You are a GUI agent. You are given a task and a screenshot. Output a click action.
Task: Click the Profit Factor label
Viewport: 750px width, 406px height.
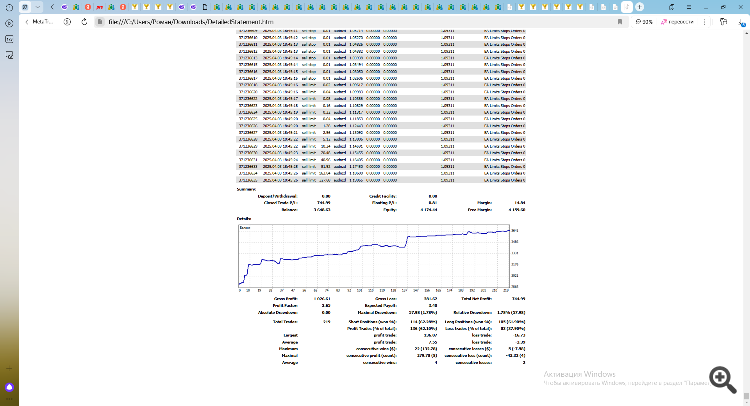point(285,305)
